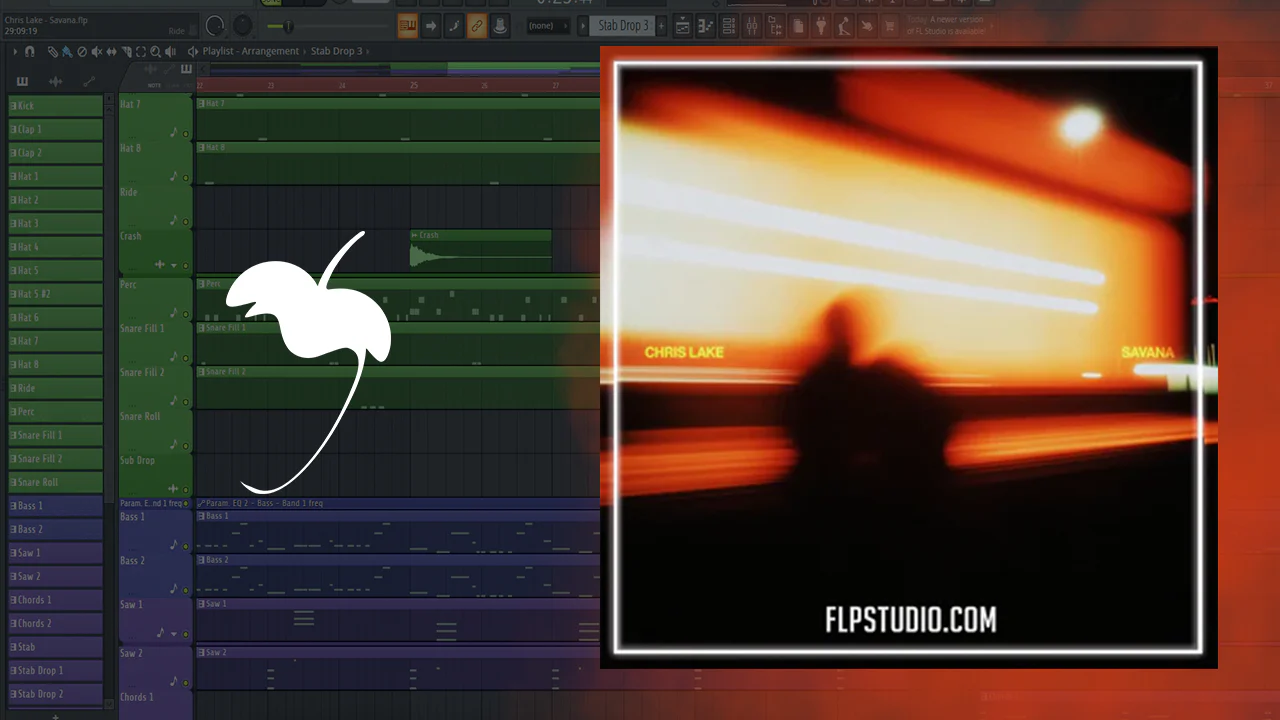Open the Crash track dropdown arrow
This screenshot has height=720, width=1280.
pyautogui.click(x=174, y=266)
